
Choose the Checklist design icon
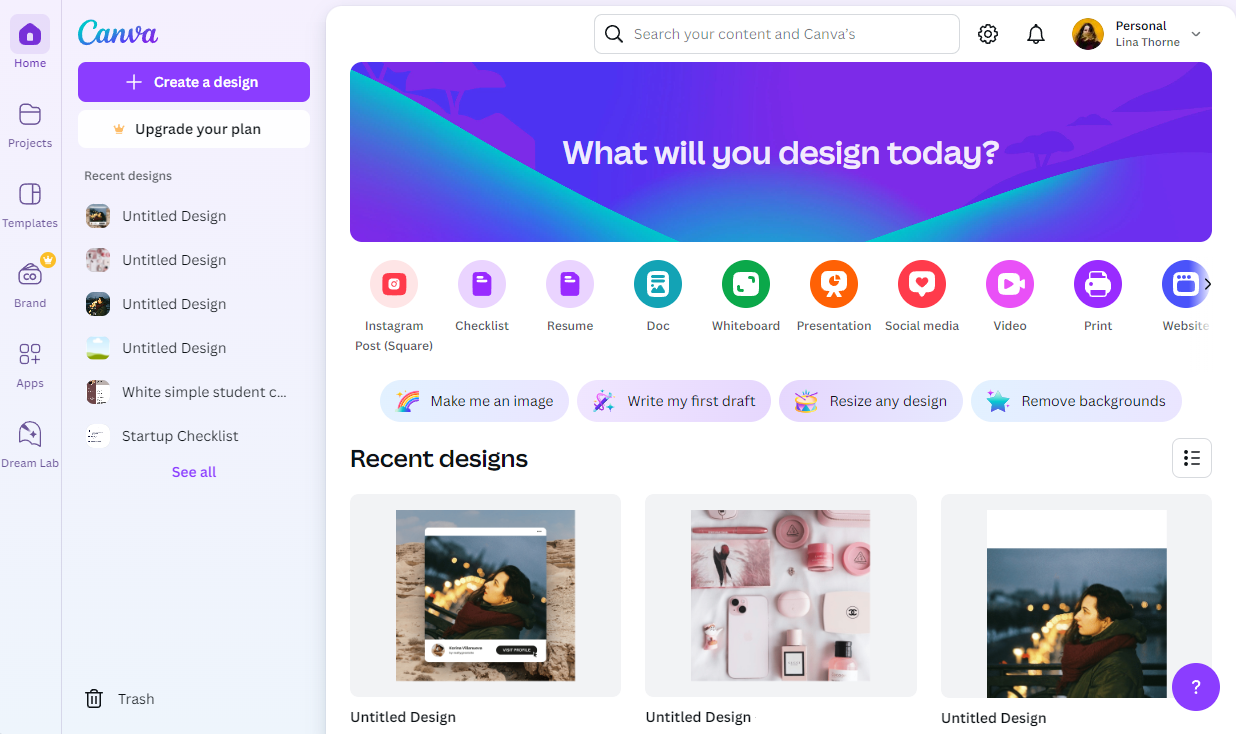click(482, 284)
